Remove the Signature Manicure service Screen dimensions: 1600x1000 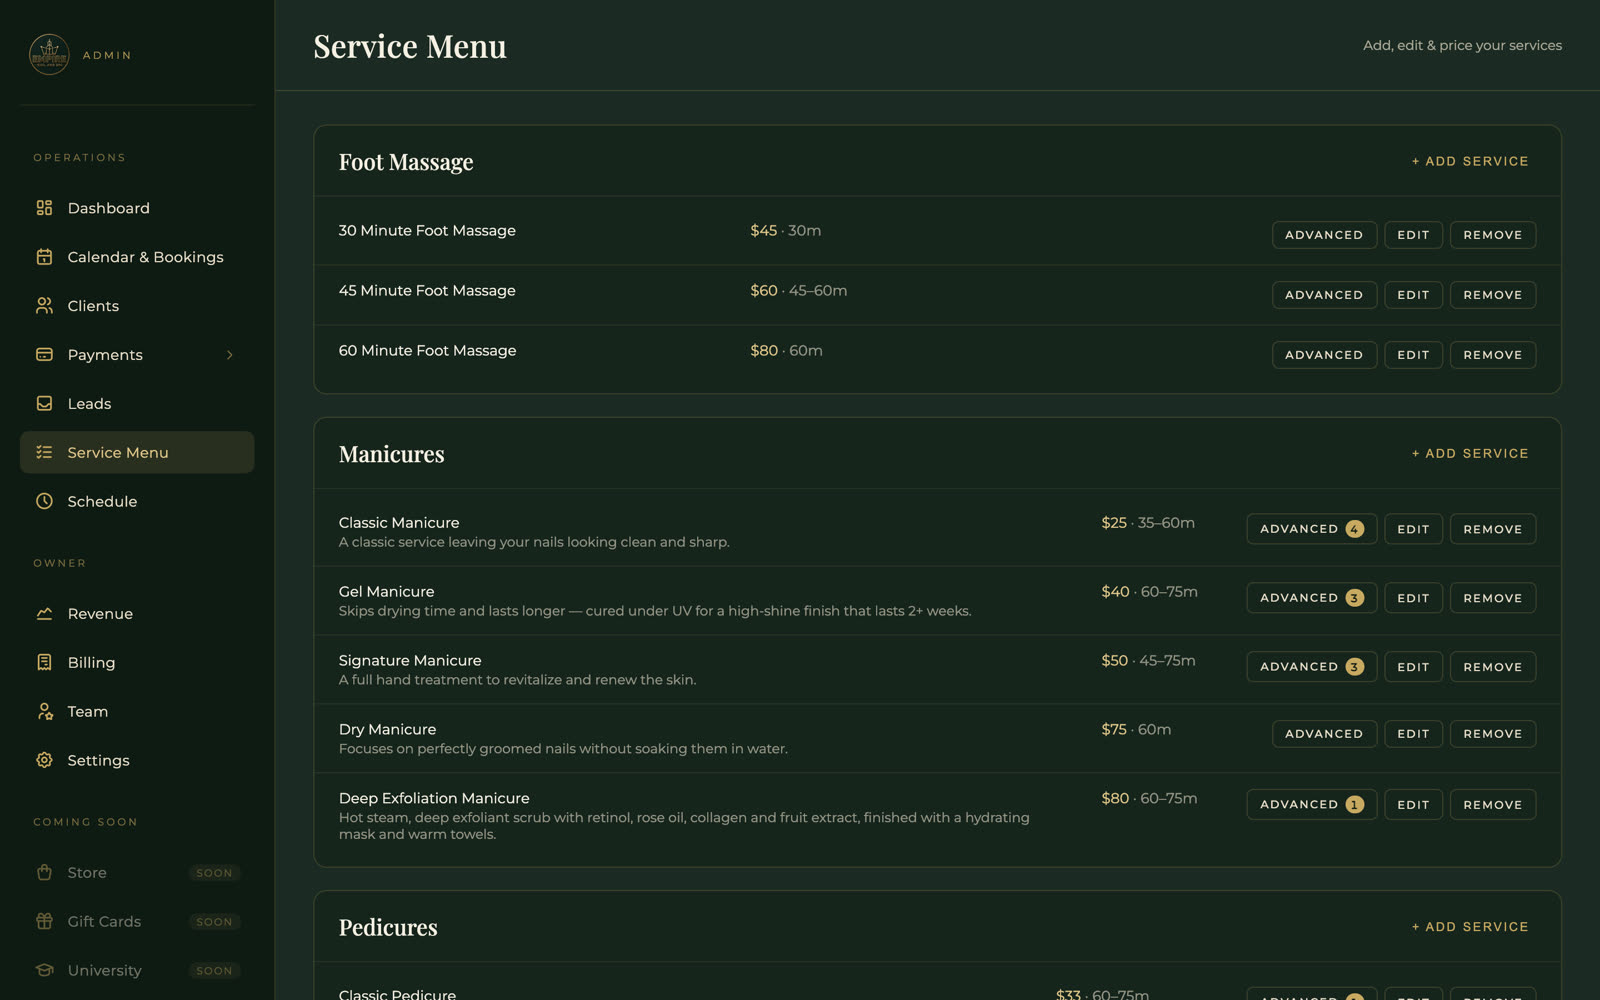(x=1493, y=667)
